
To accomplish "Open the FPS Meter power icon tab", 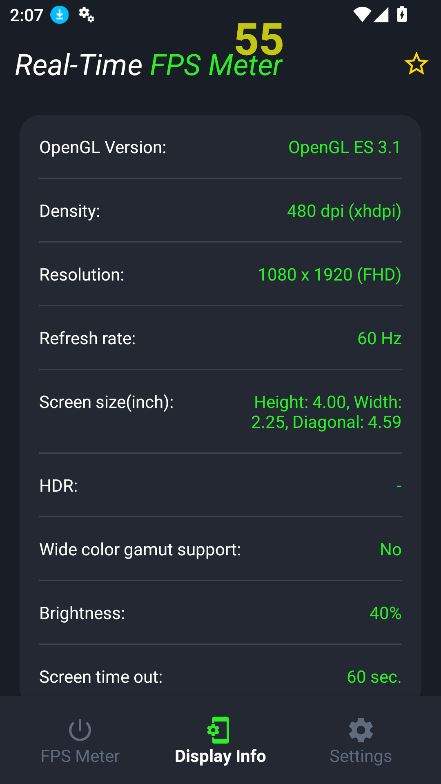I will 80,730.
